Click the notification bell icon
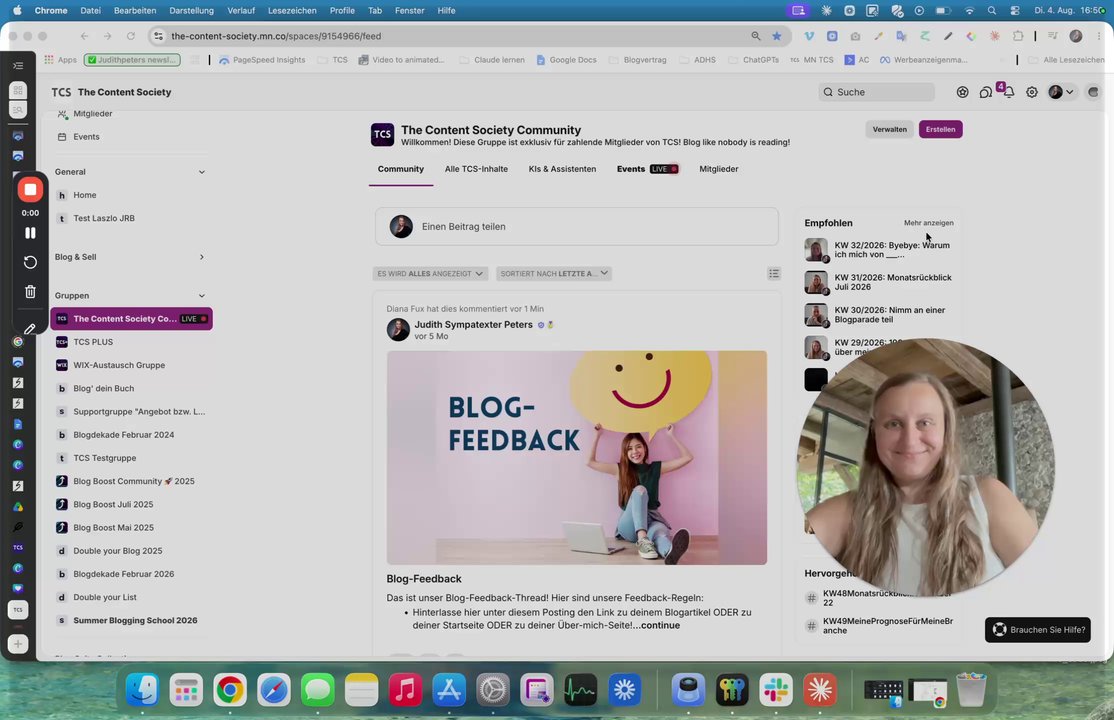The image size is (1114, 720). click(1009, 92)
